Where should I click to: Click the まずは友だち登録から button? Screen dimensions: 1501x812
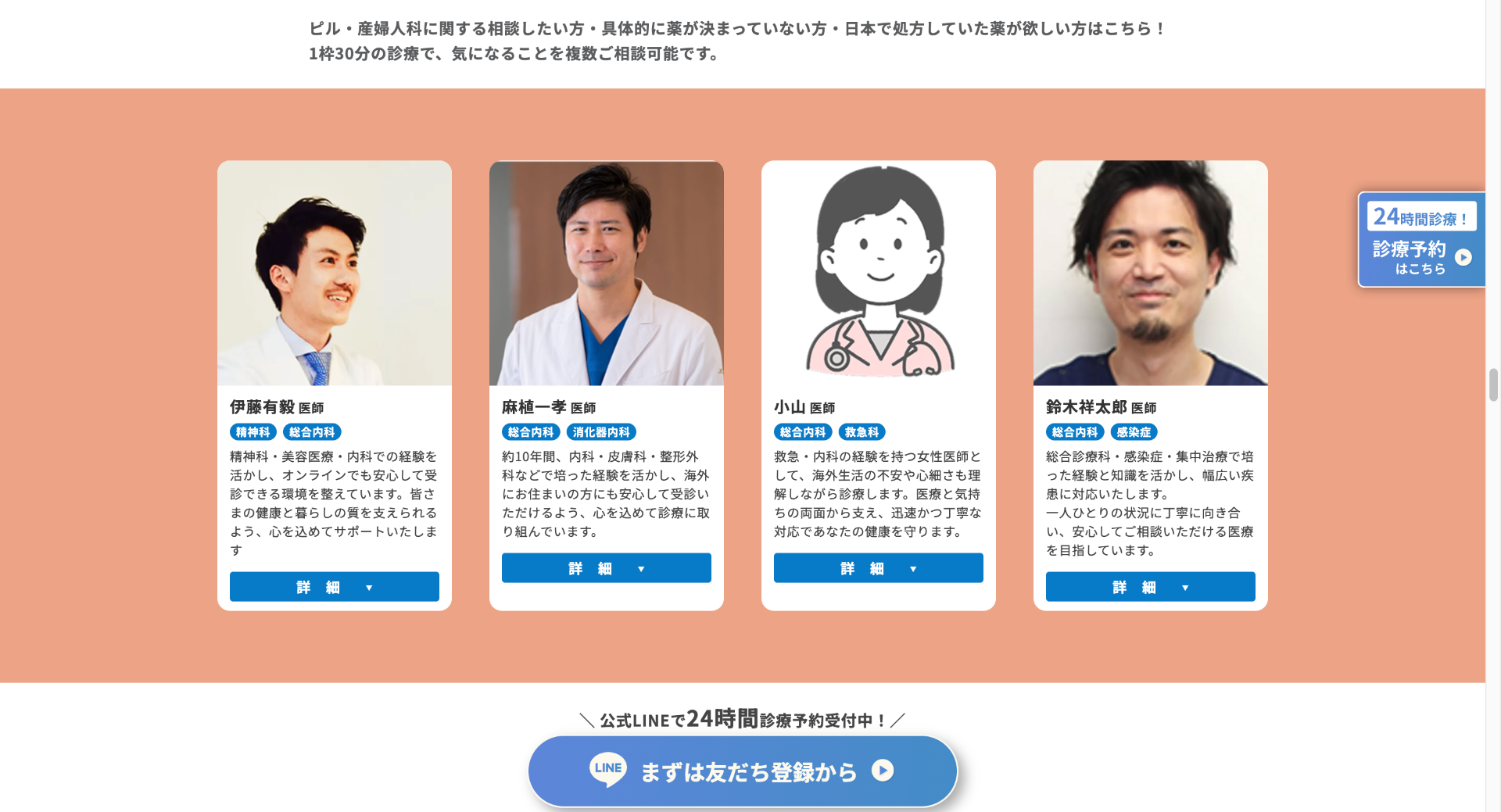pyautogui.click(x=742, y=771)
